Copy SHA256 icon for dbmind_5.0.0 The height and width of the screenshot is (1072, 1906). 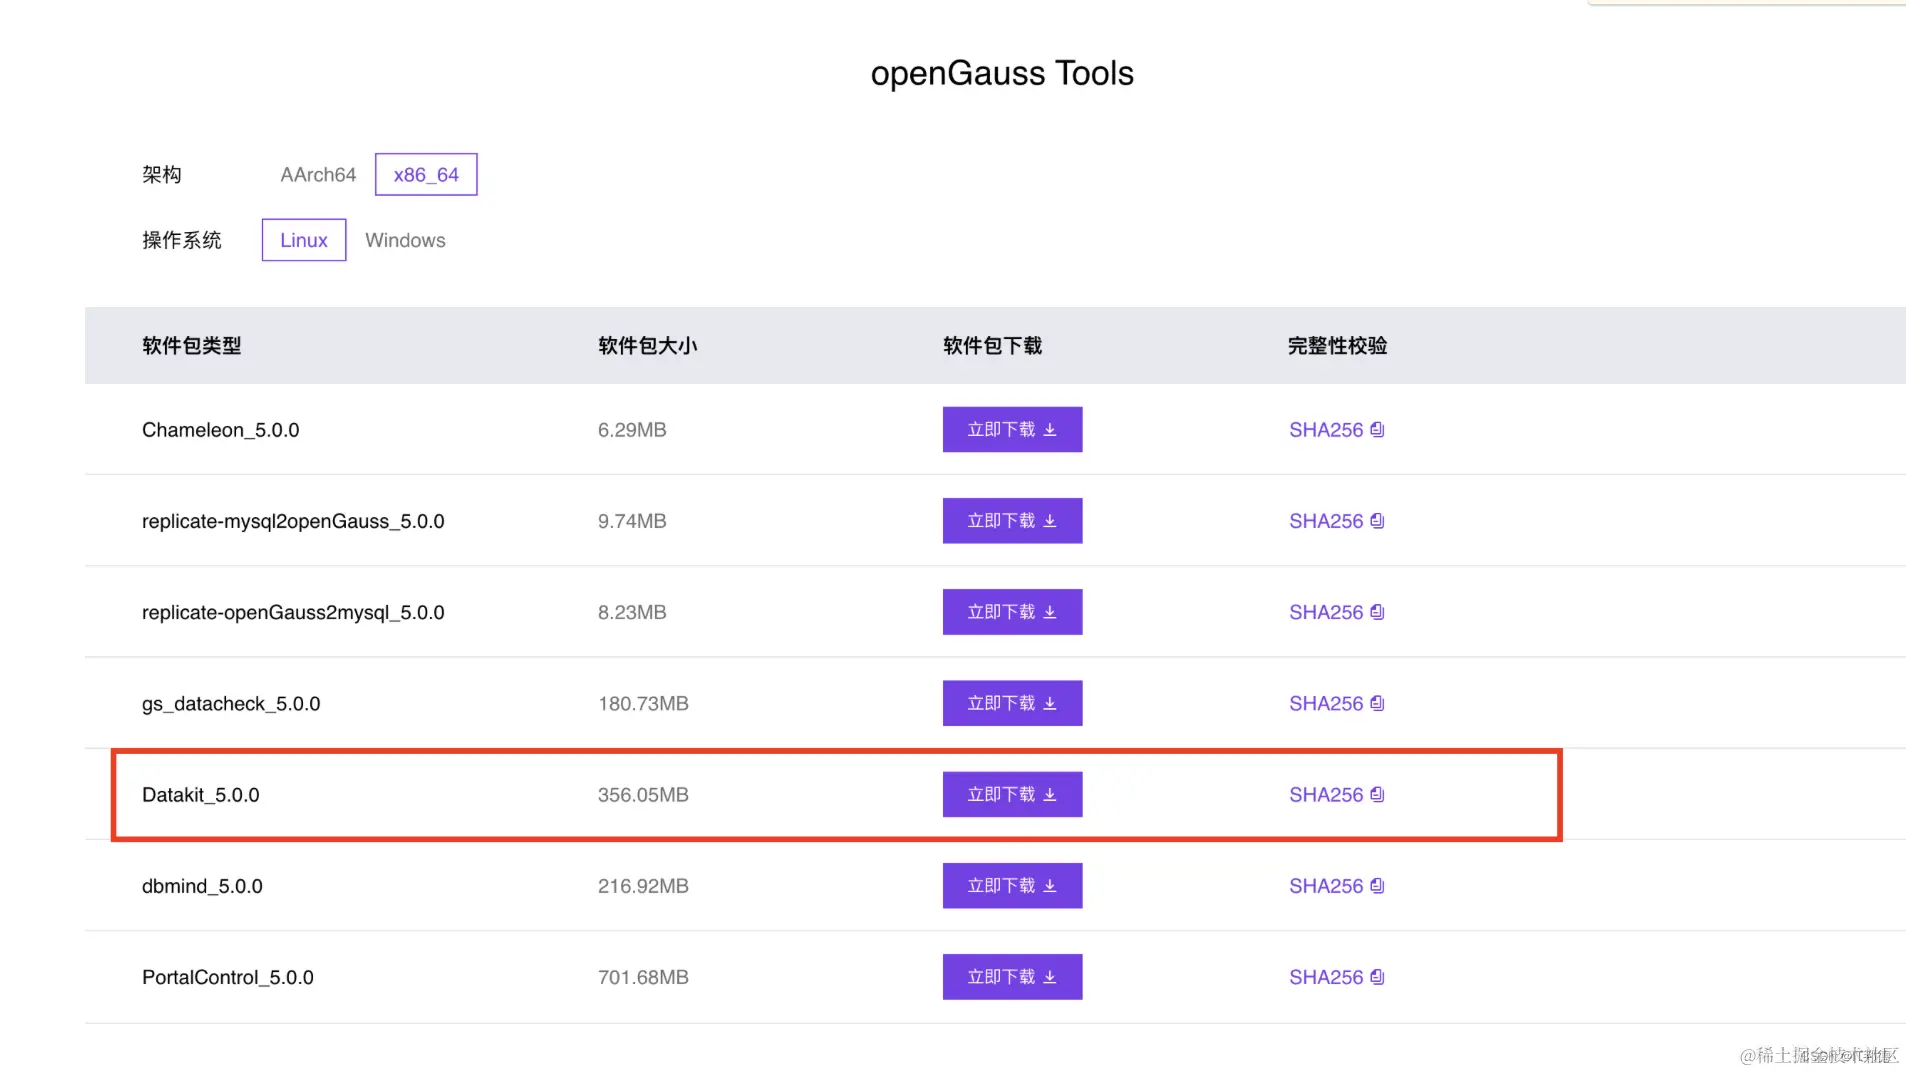[x=1377, y=886]
